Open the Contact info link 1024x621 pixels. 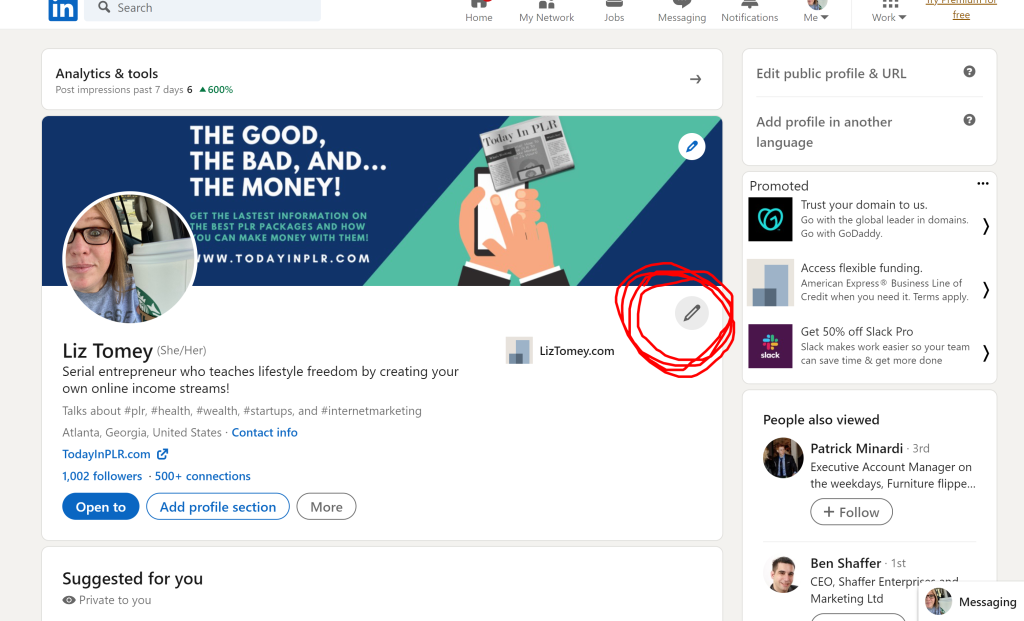pos(264,432)
